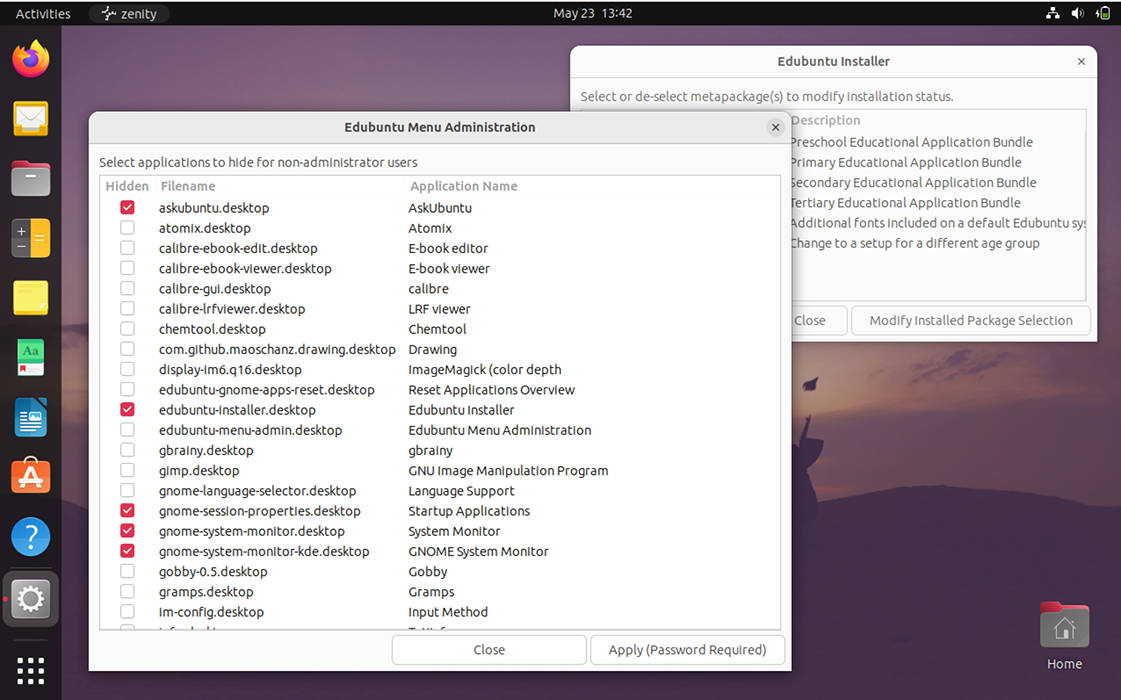Click Apply (Password Required)
The height and width of the screenshot is (700, 1121).
[x=687, y=649]
